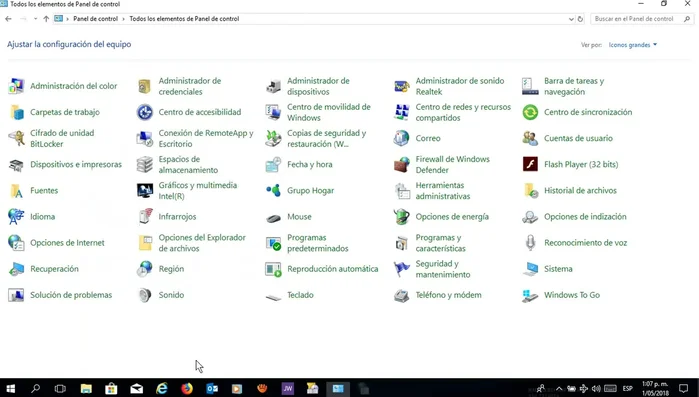Viewport: 699px width, 397px height.
Task: Click the Historial de archivos link
Action: [x=580, y=191]
